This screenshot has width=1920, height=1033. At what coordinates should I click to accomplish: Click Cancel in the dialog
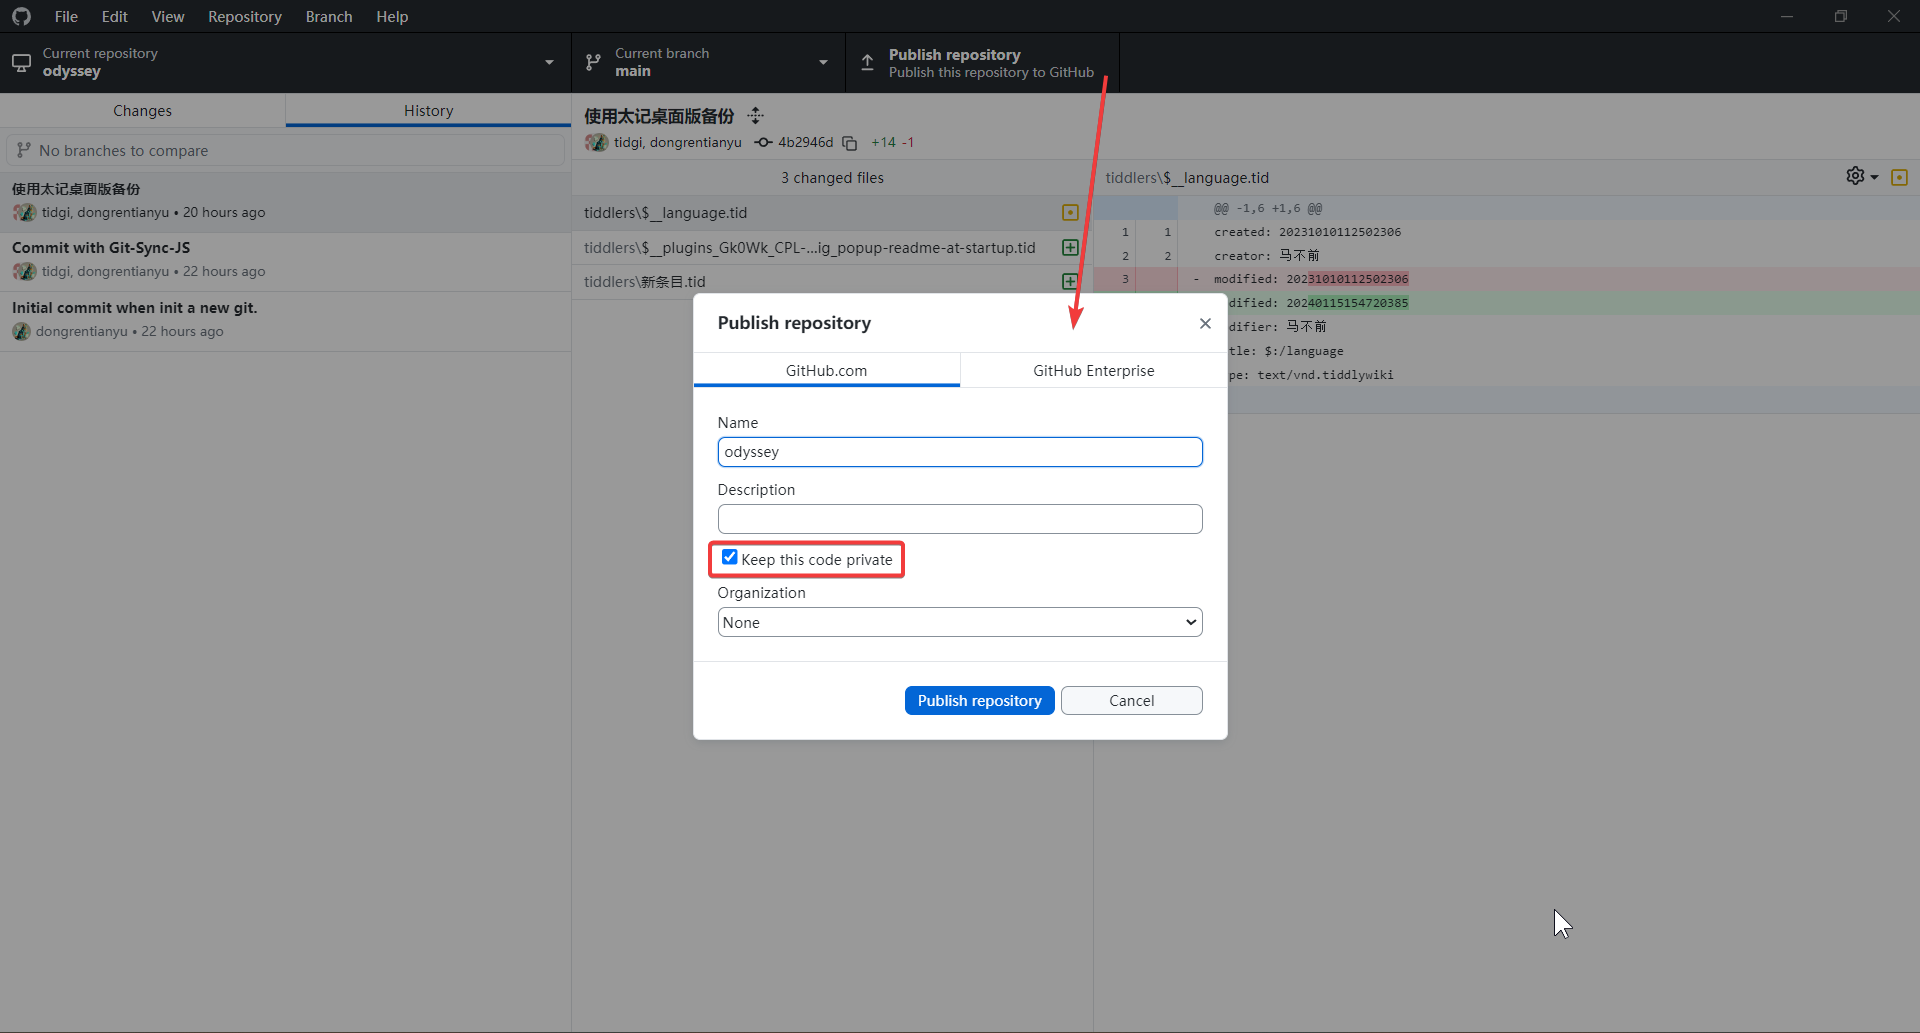[x=1131, y=700]
